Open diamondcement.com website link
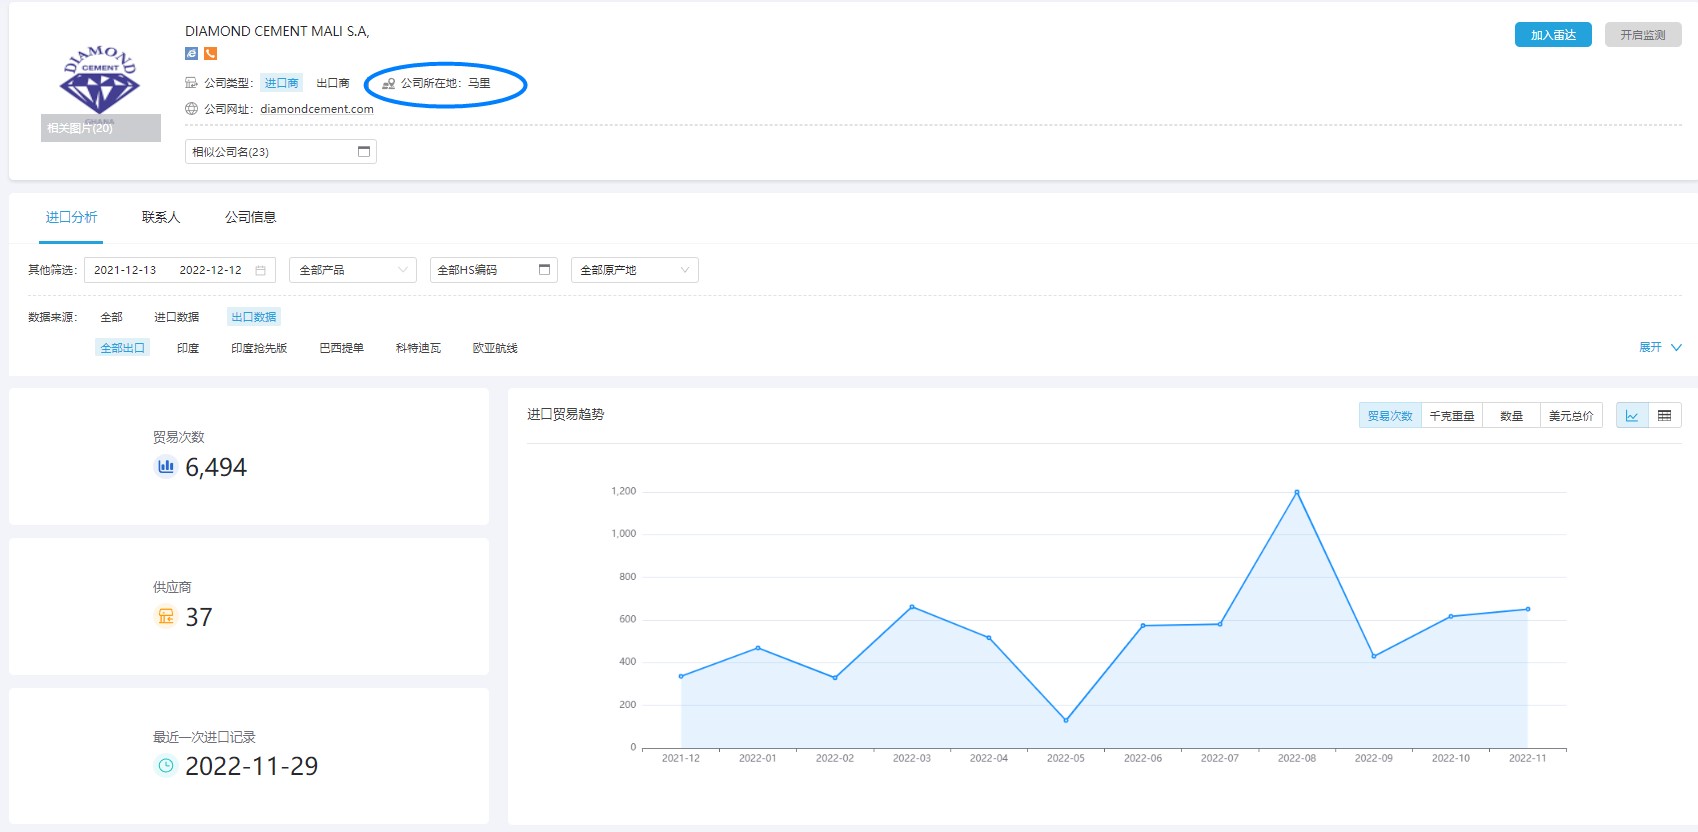 click(x=317, y=109)
